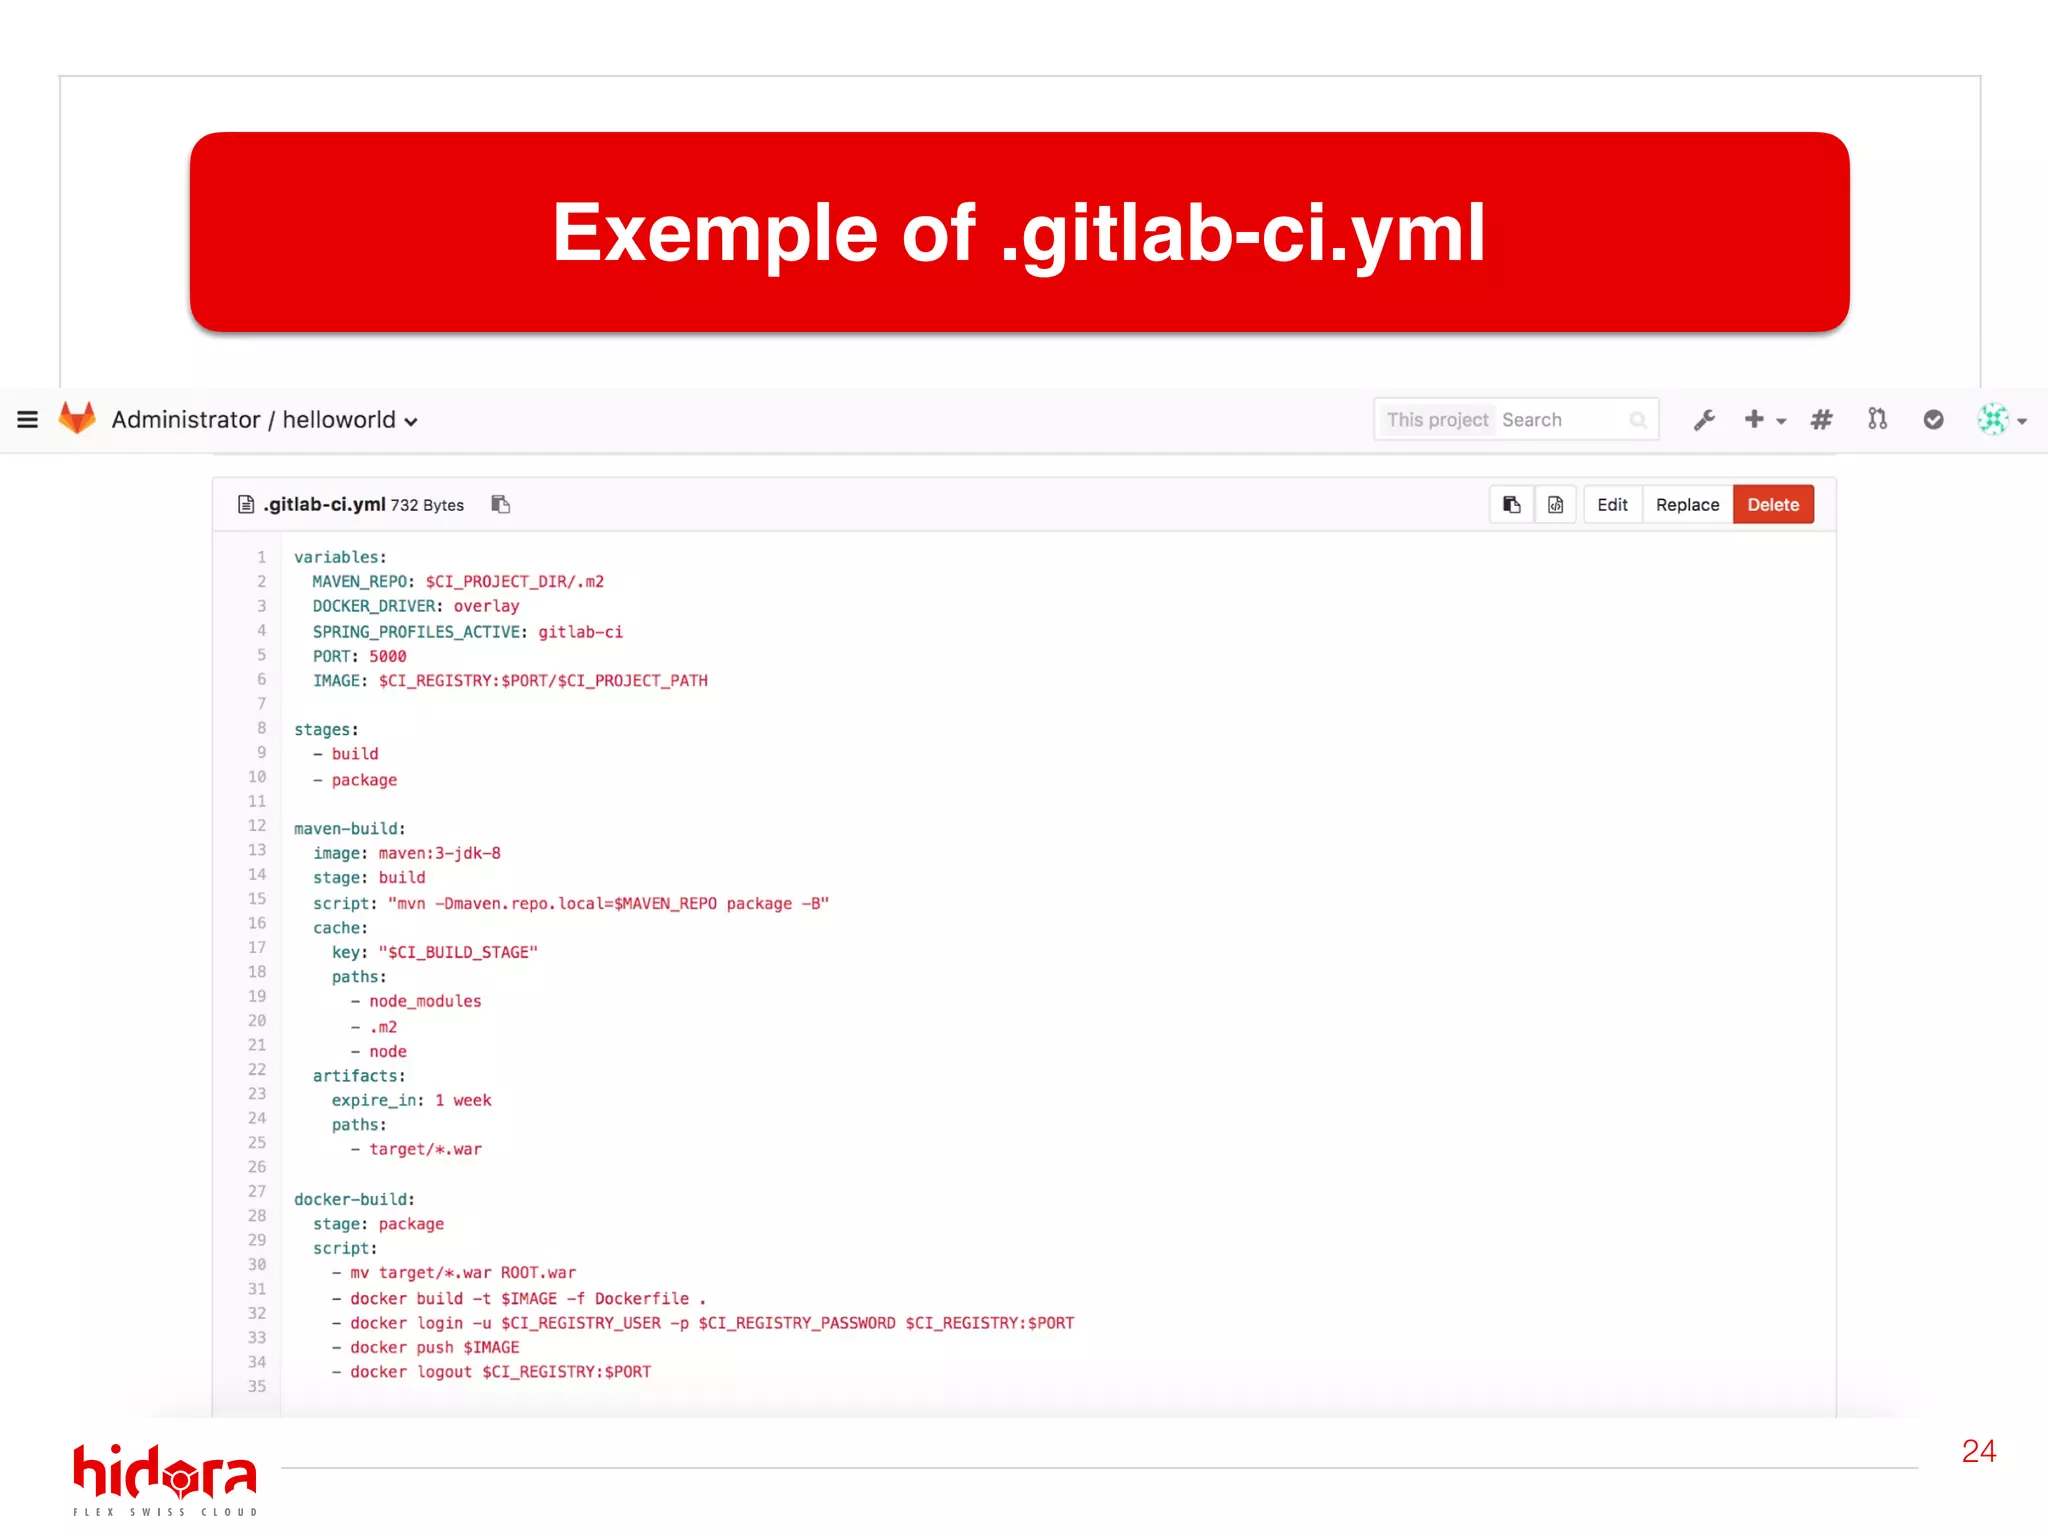Screen dimensions: 2048x1536
Task: Click the 'This project' search scope label
Action: click(x=1437, y=420)
